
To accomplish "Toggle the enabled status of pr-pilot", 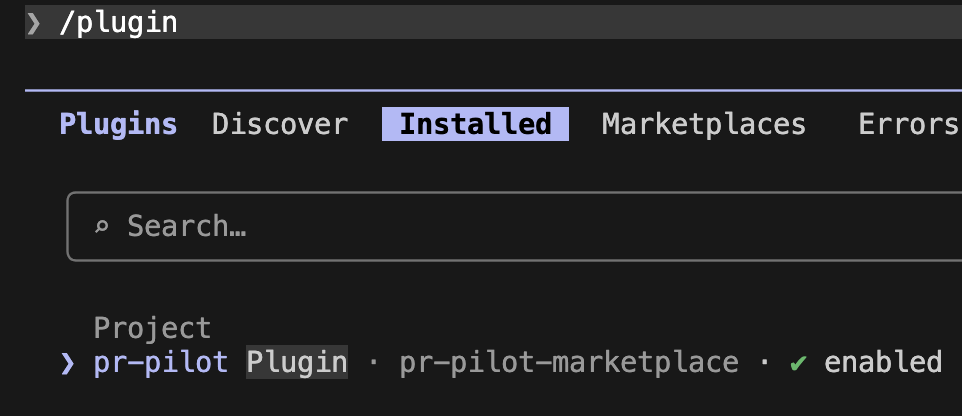I will (x=882, y=362).
